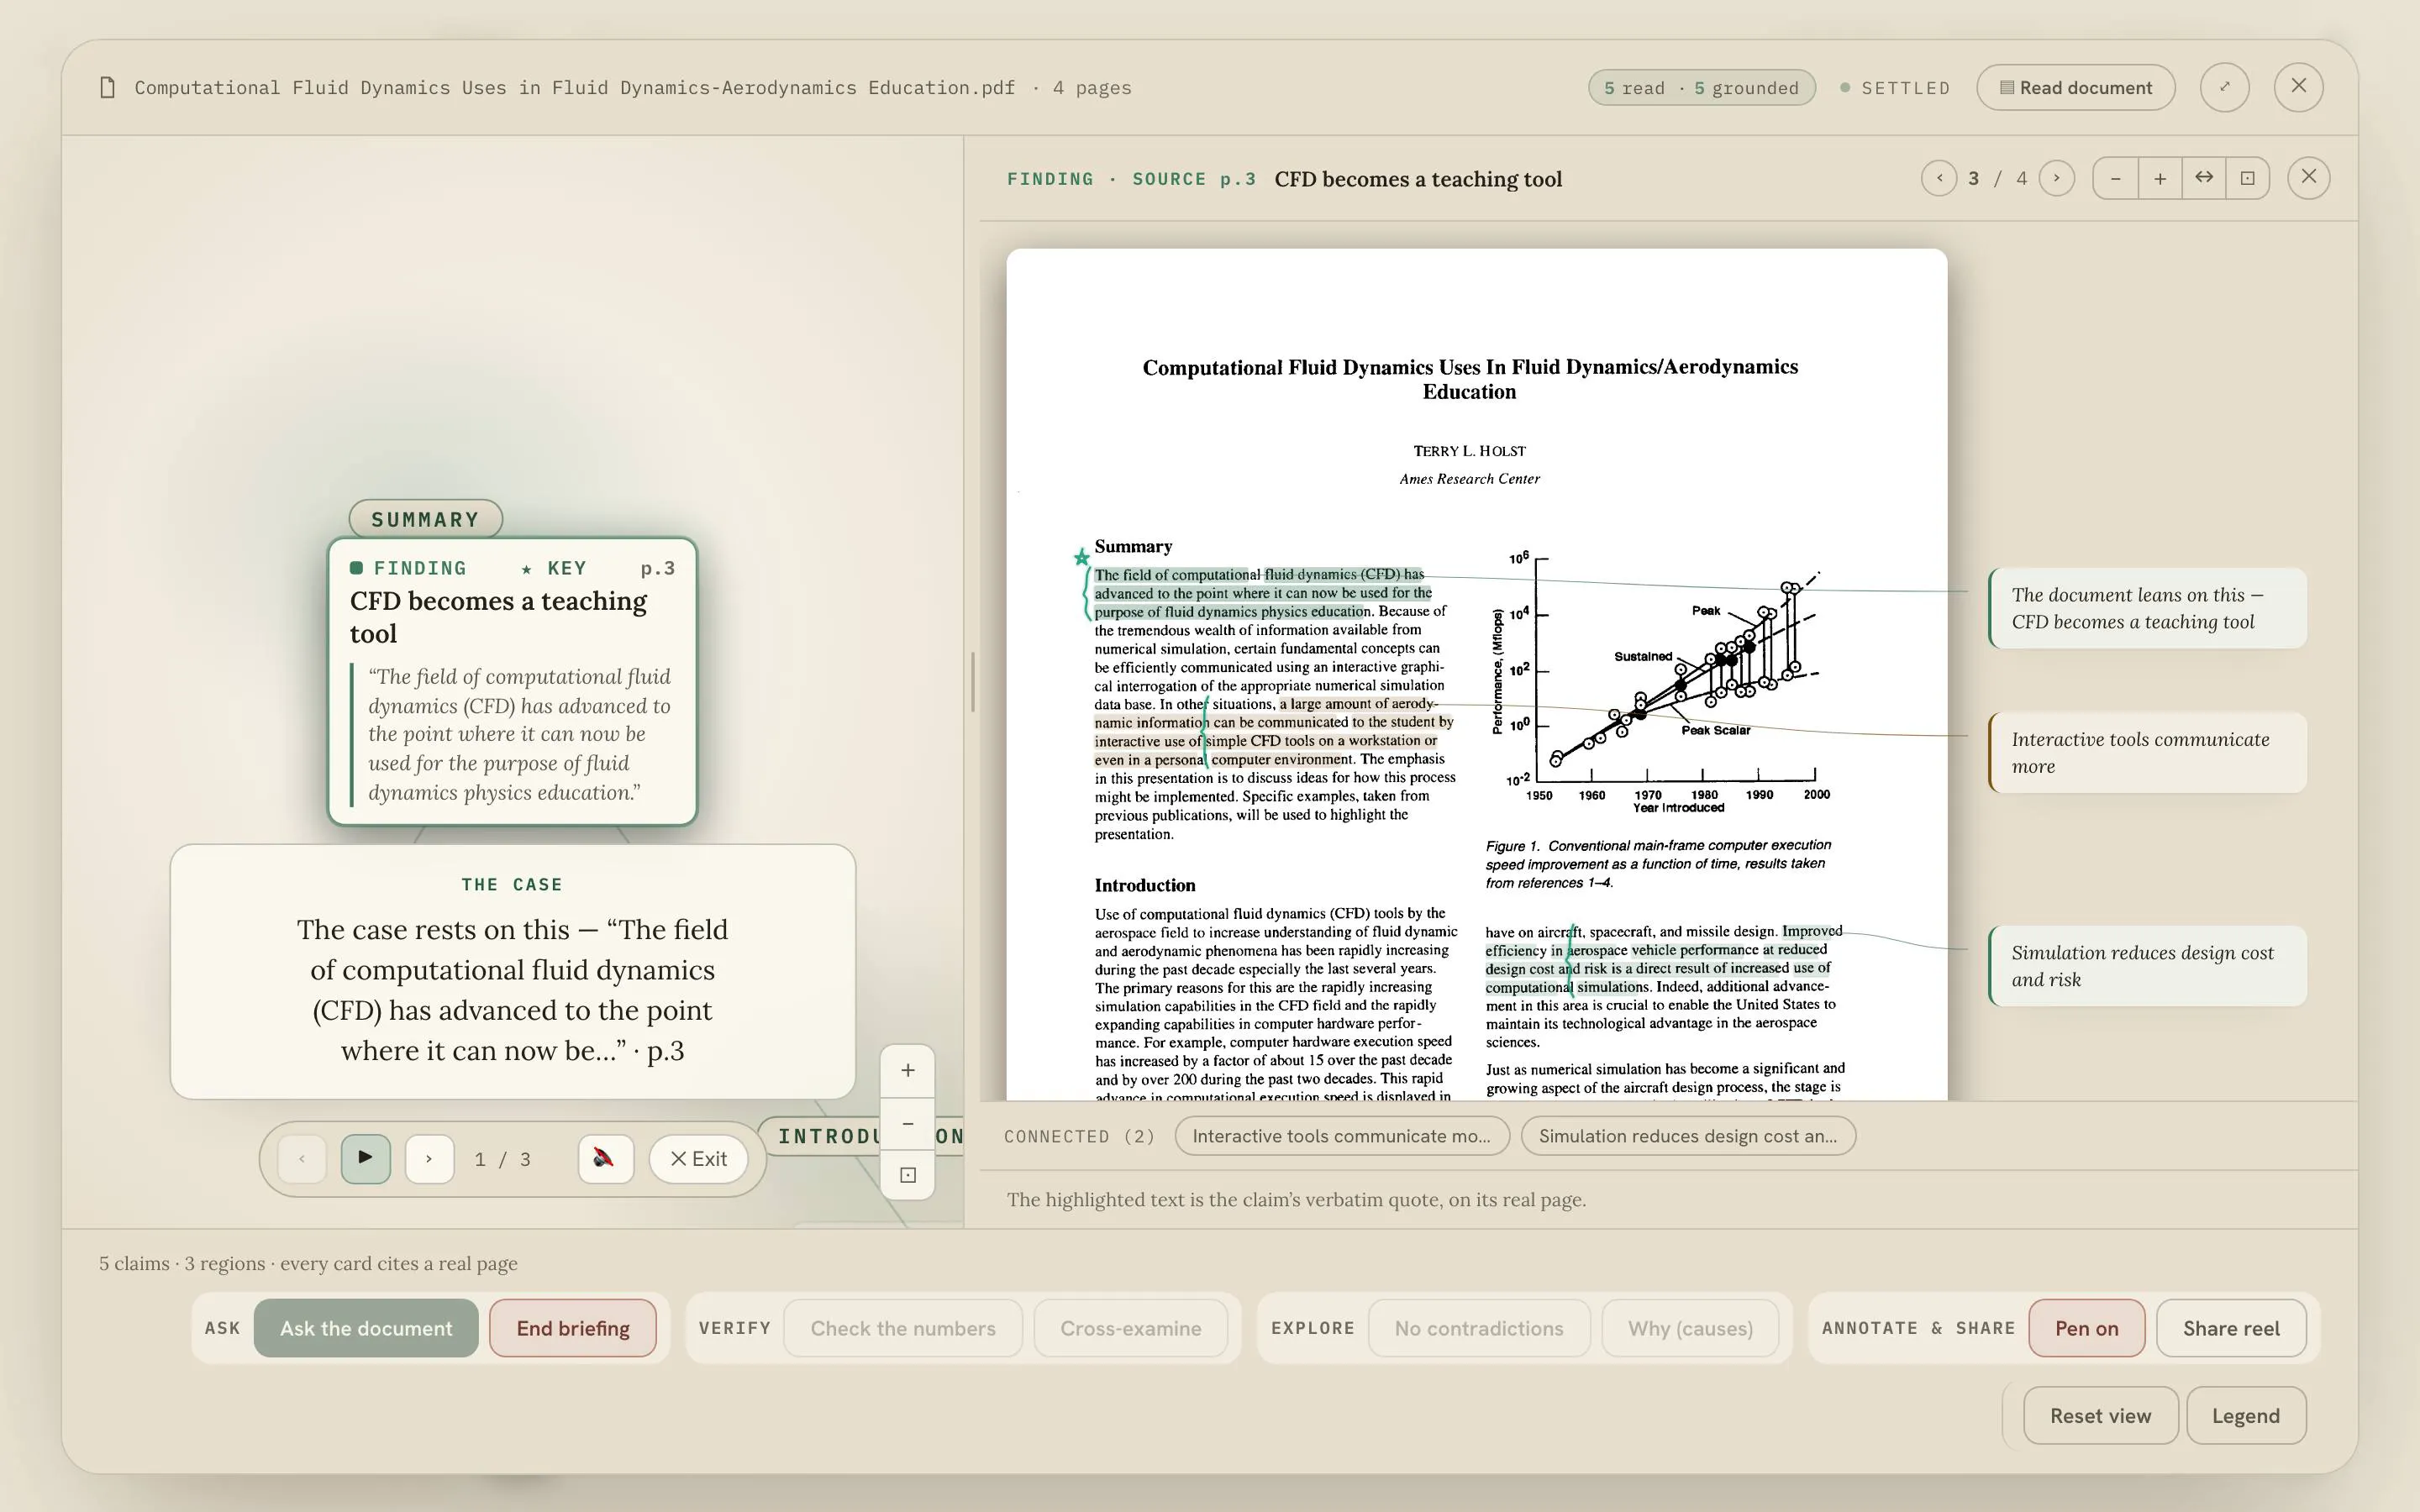2420x1512 pixels.
Task: Click the star marker beside Summary highlight
Action: click(1081, 557)
